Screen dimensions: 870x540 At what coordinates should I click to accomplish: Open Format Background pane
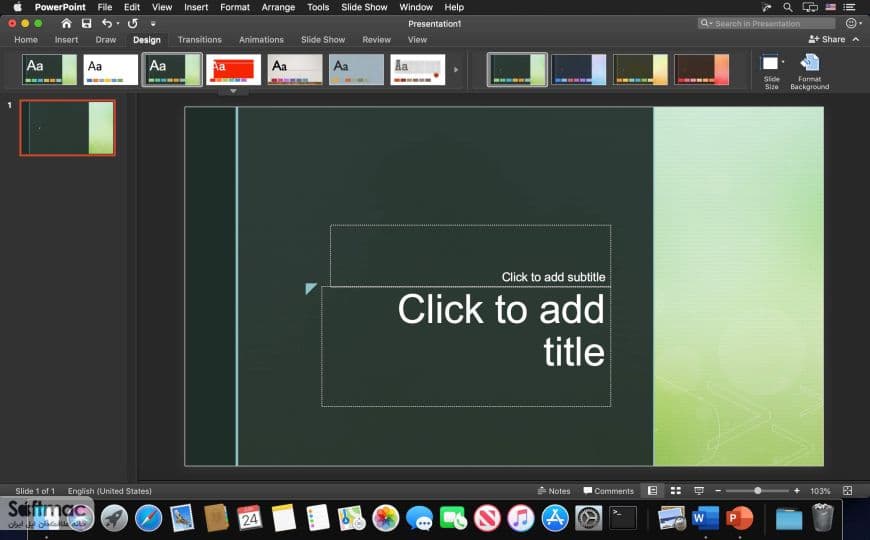coord(810,72)
